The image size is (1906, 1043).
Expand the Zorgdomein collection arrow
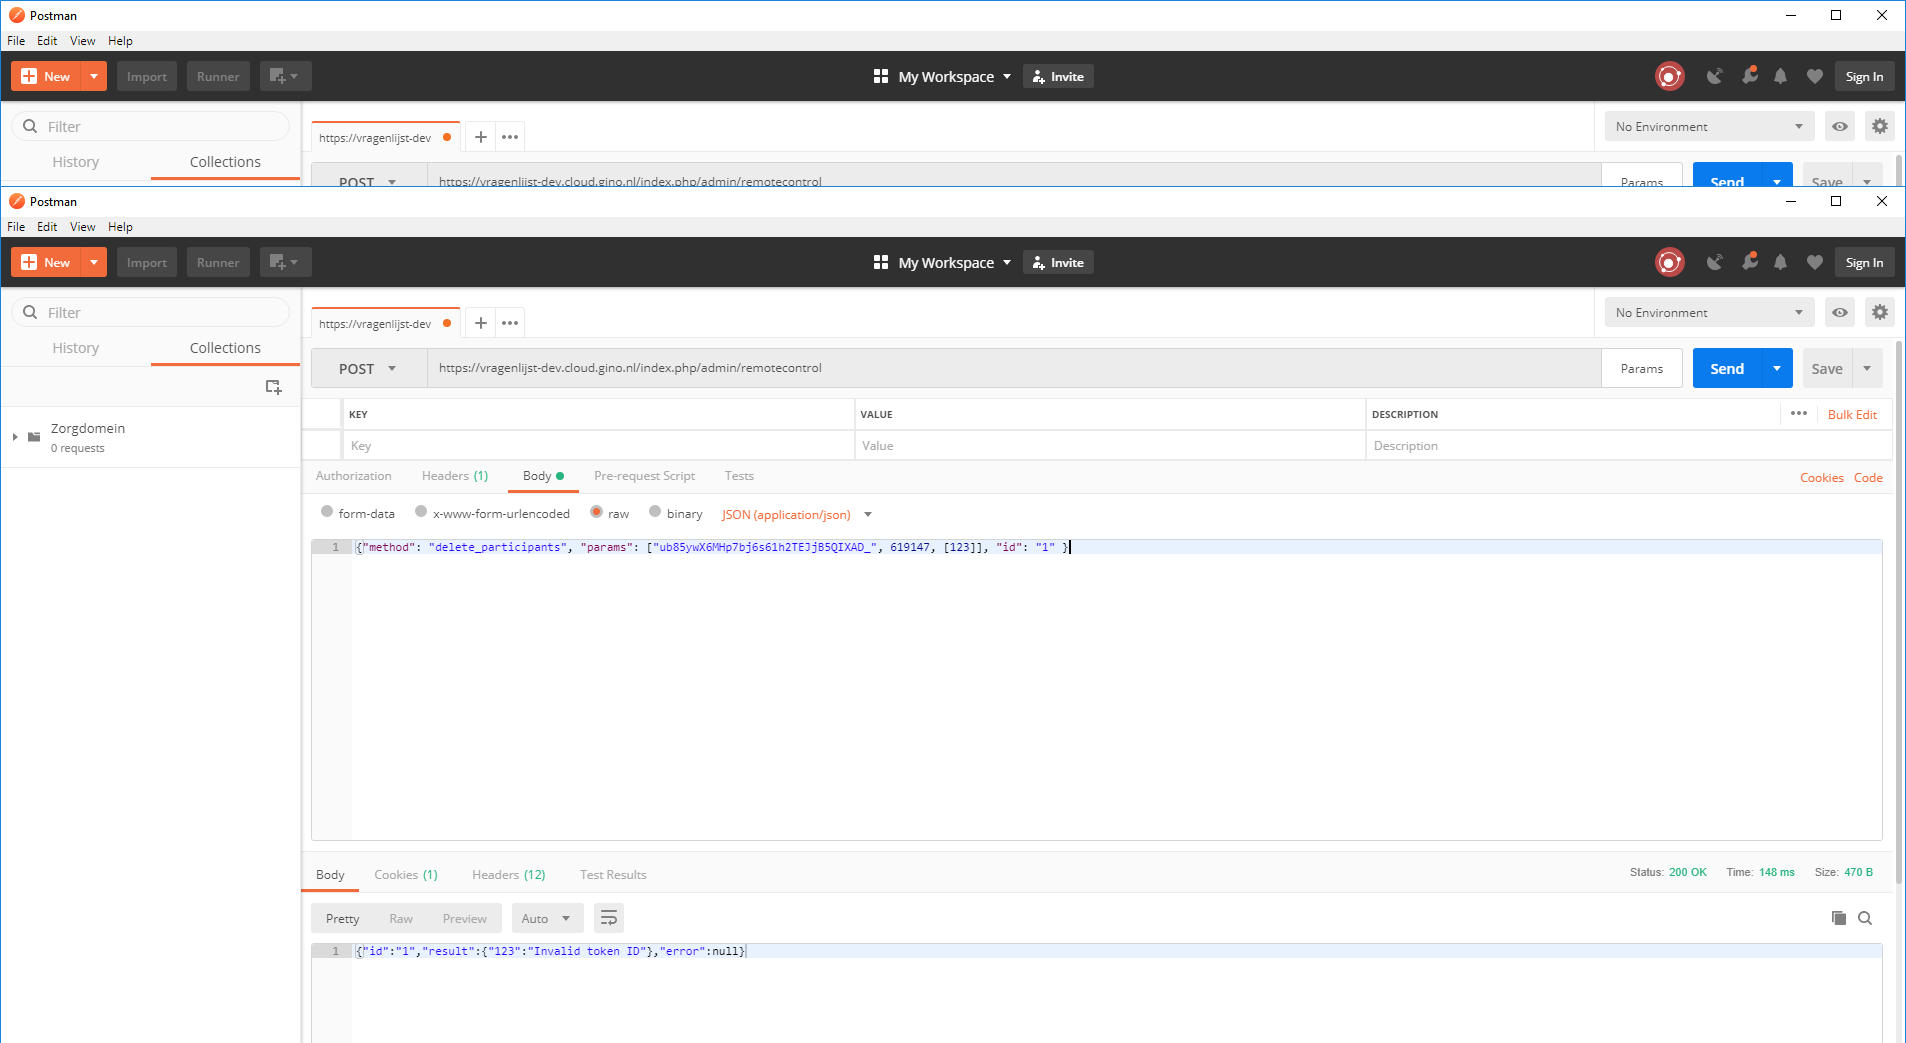(15, 437)
